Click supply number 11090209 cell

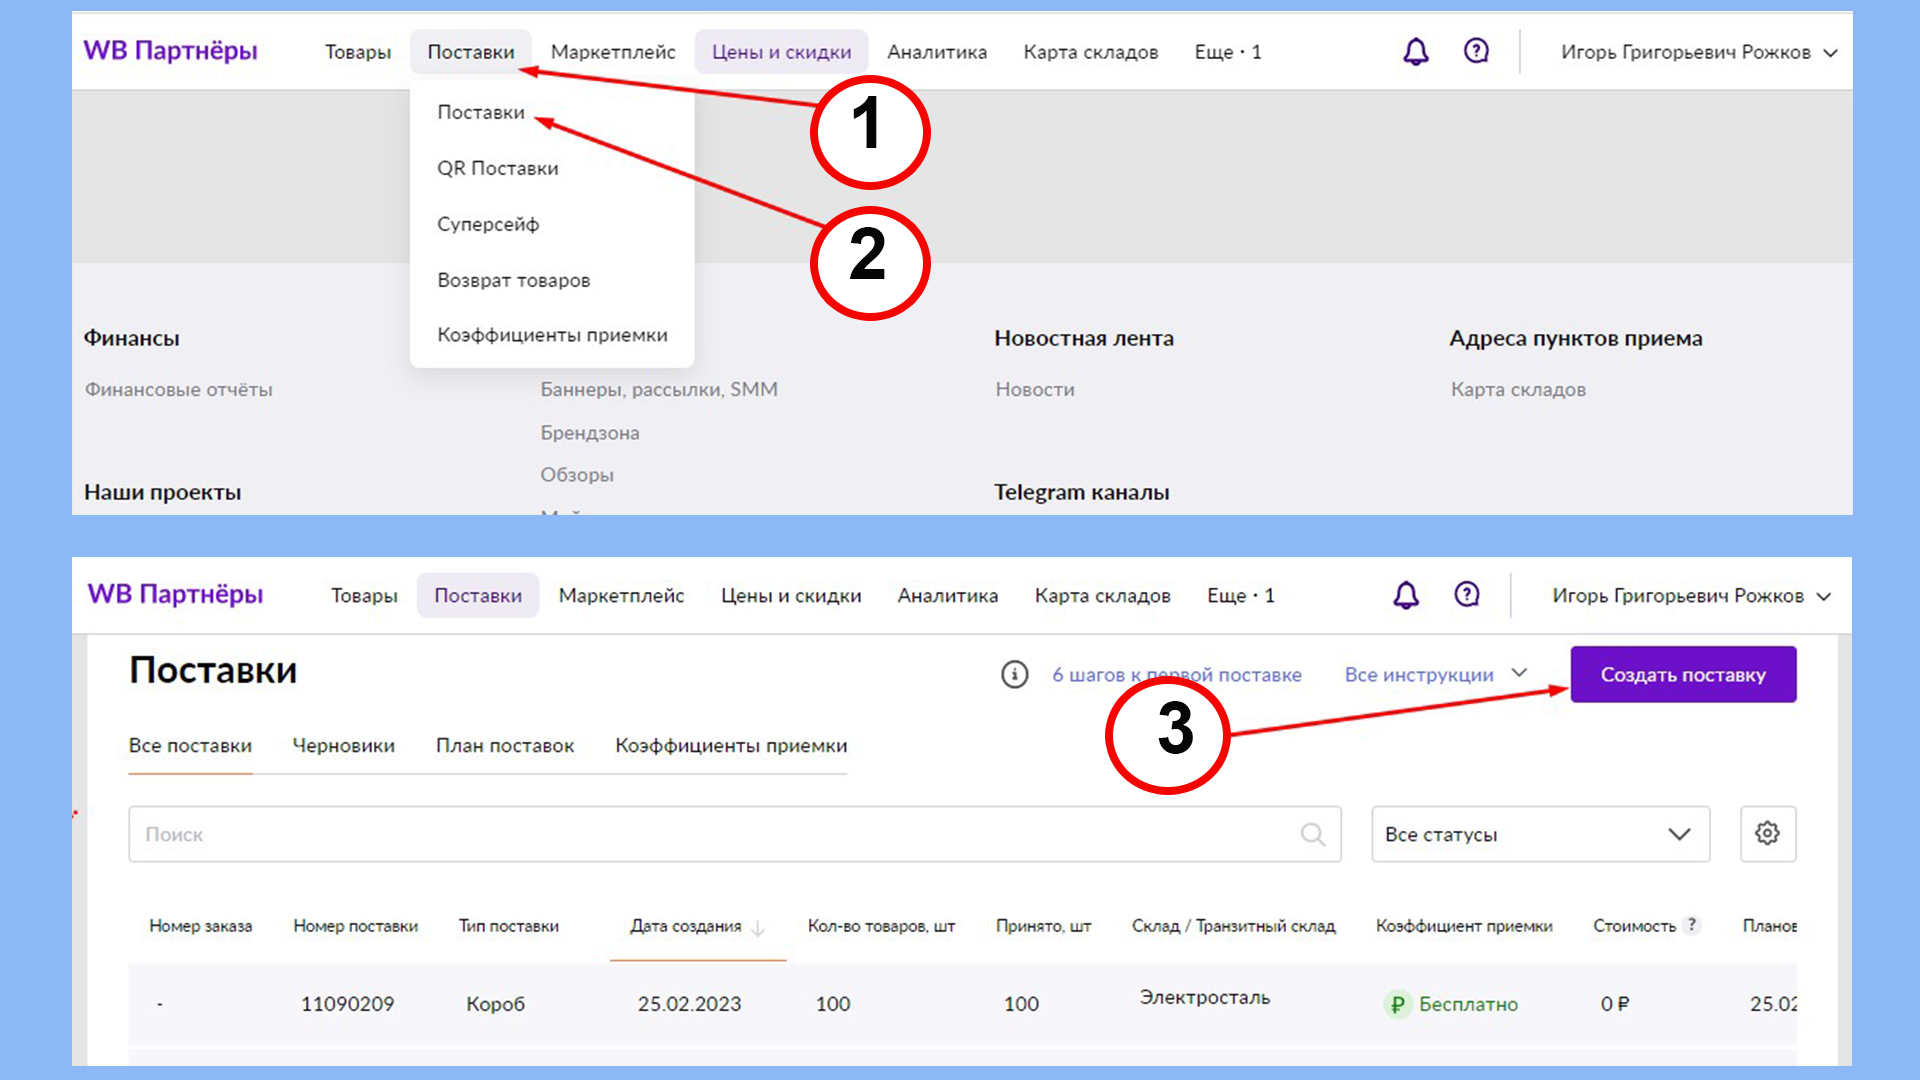(x=347, y=1004)
